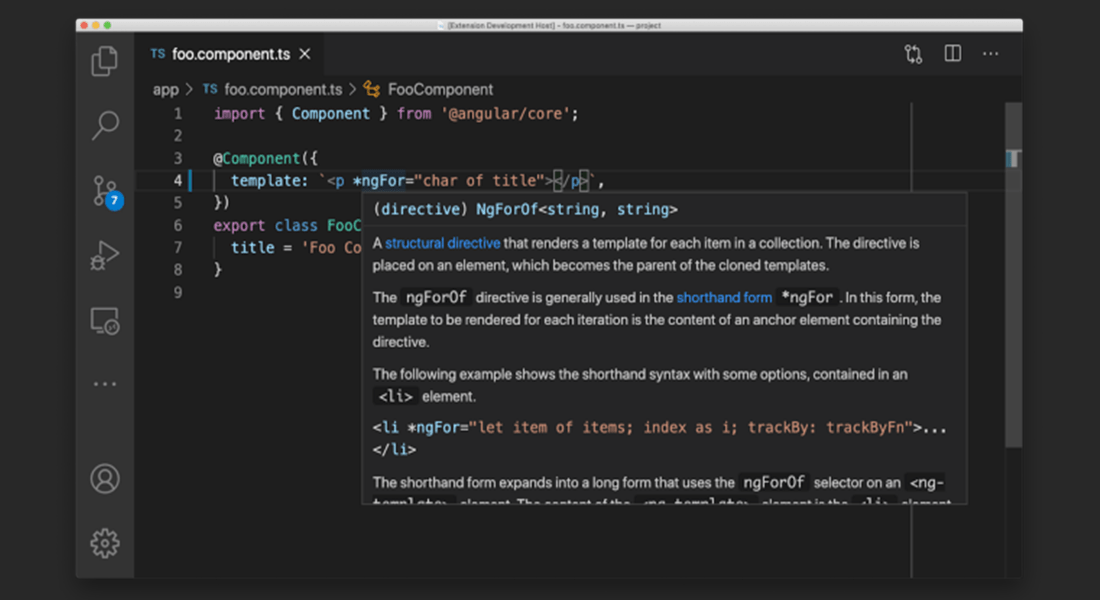Click line number 4 in the gutter

point(177,180)
